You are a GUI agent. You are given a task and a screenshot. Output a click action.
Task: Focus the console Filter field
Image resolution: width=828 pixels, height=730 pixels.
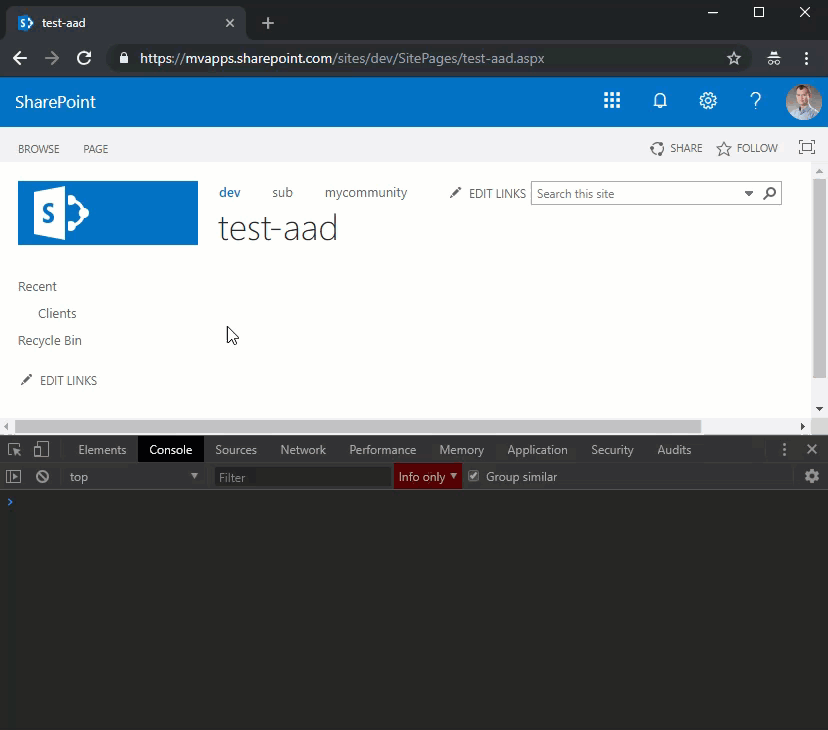tap(303, 477)
